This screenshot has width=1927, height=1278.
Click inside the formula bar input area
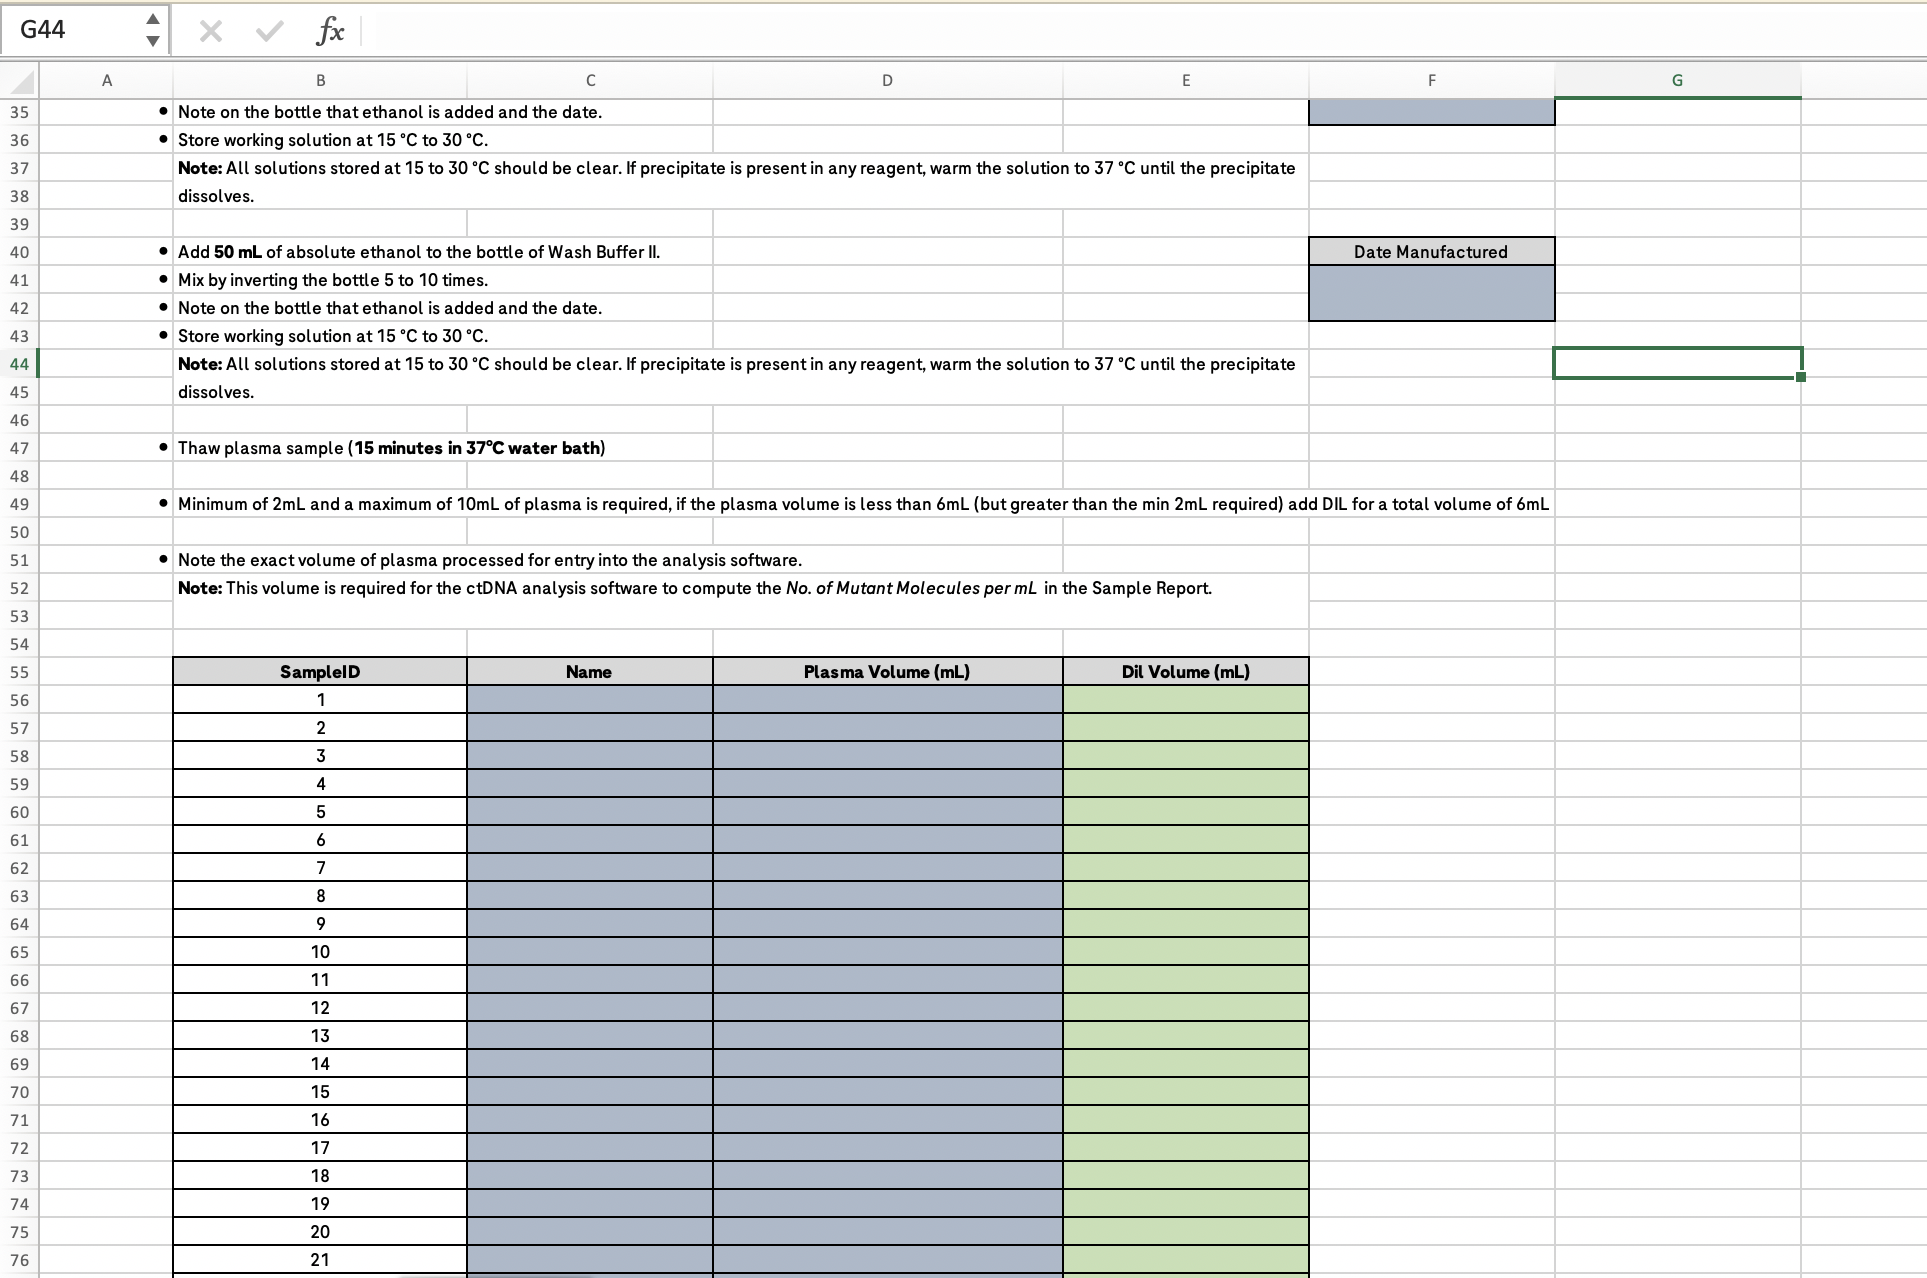point(700,30)
